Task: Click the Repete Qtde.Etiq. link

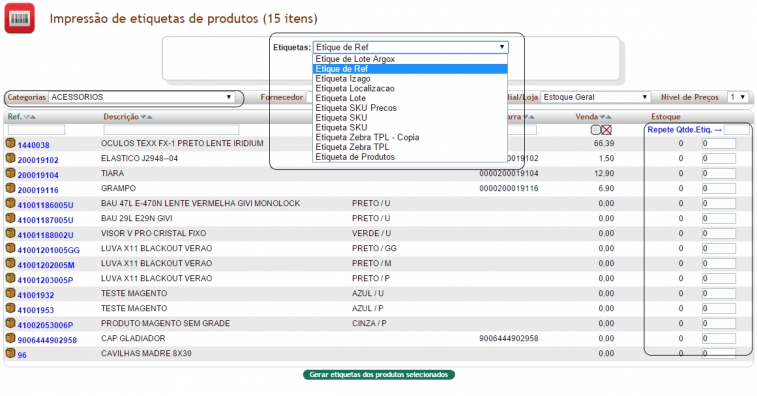Action: click(684, 130)
